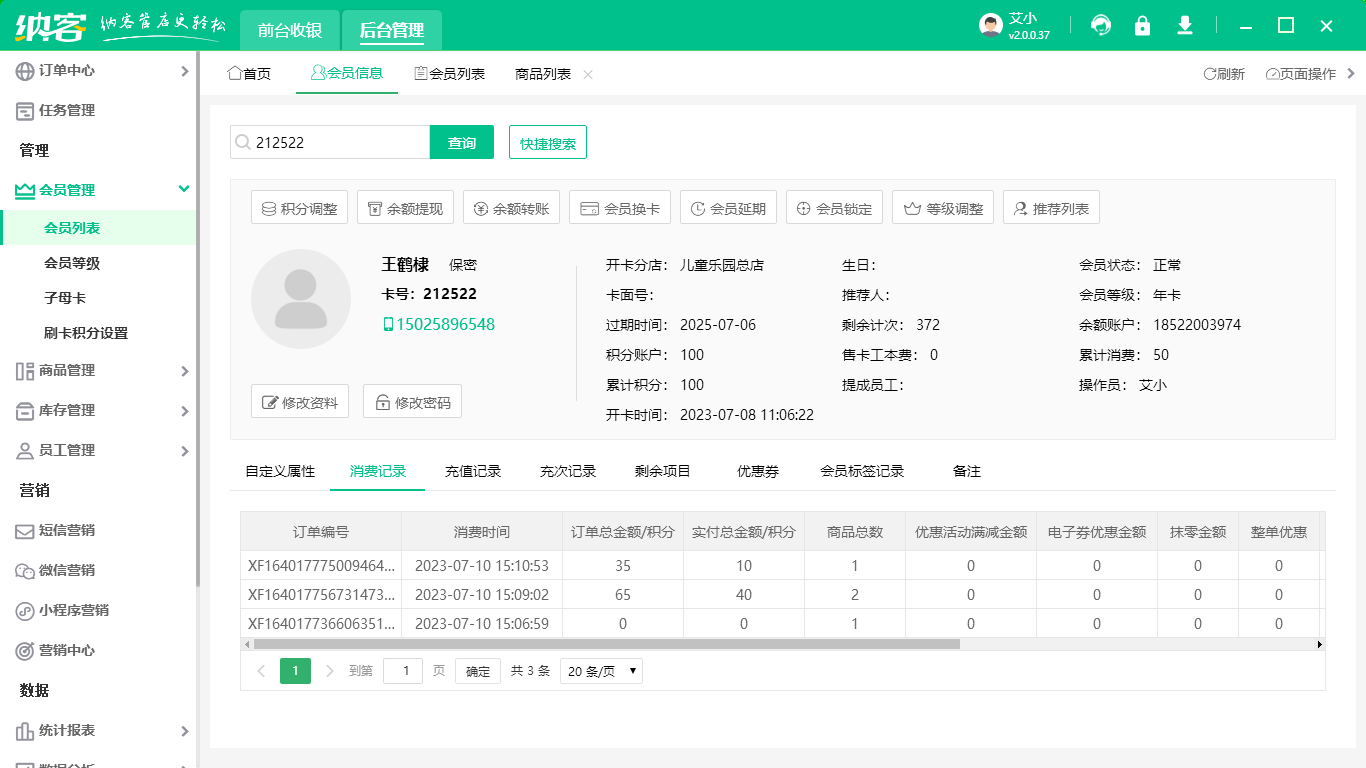Expand 统计报表 sidebar chevron
This screenshot has width=1366, height=768.
(x=184, y=731)
